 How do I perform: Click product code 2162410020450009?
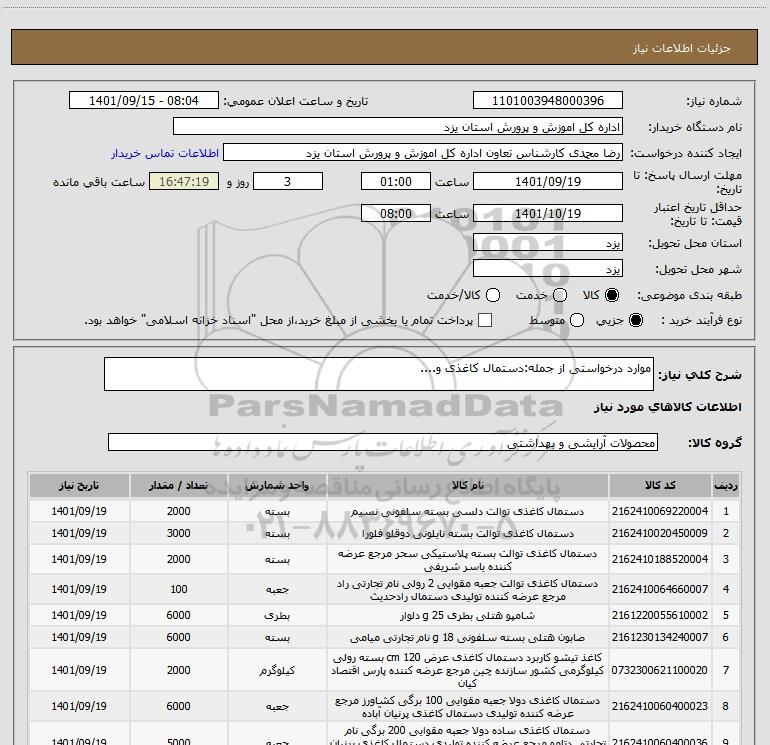[x=660, y=533]
